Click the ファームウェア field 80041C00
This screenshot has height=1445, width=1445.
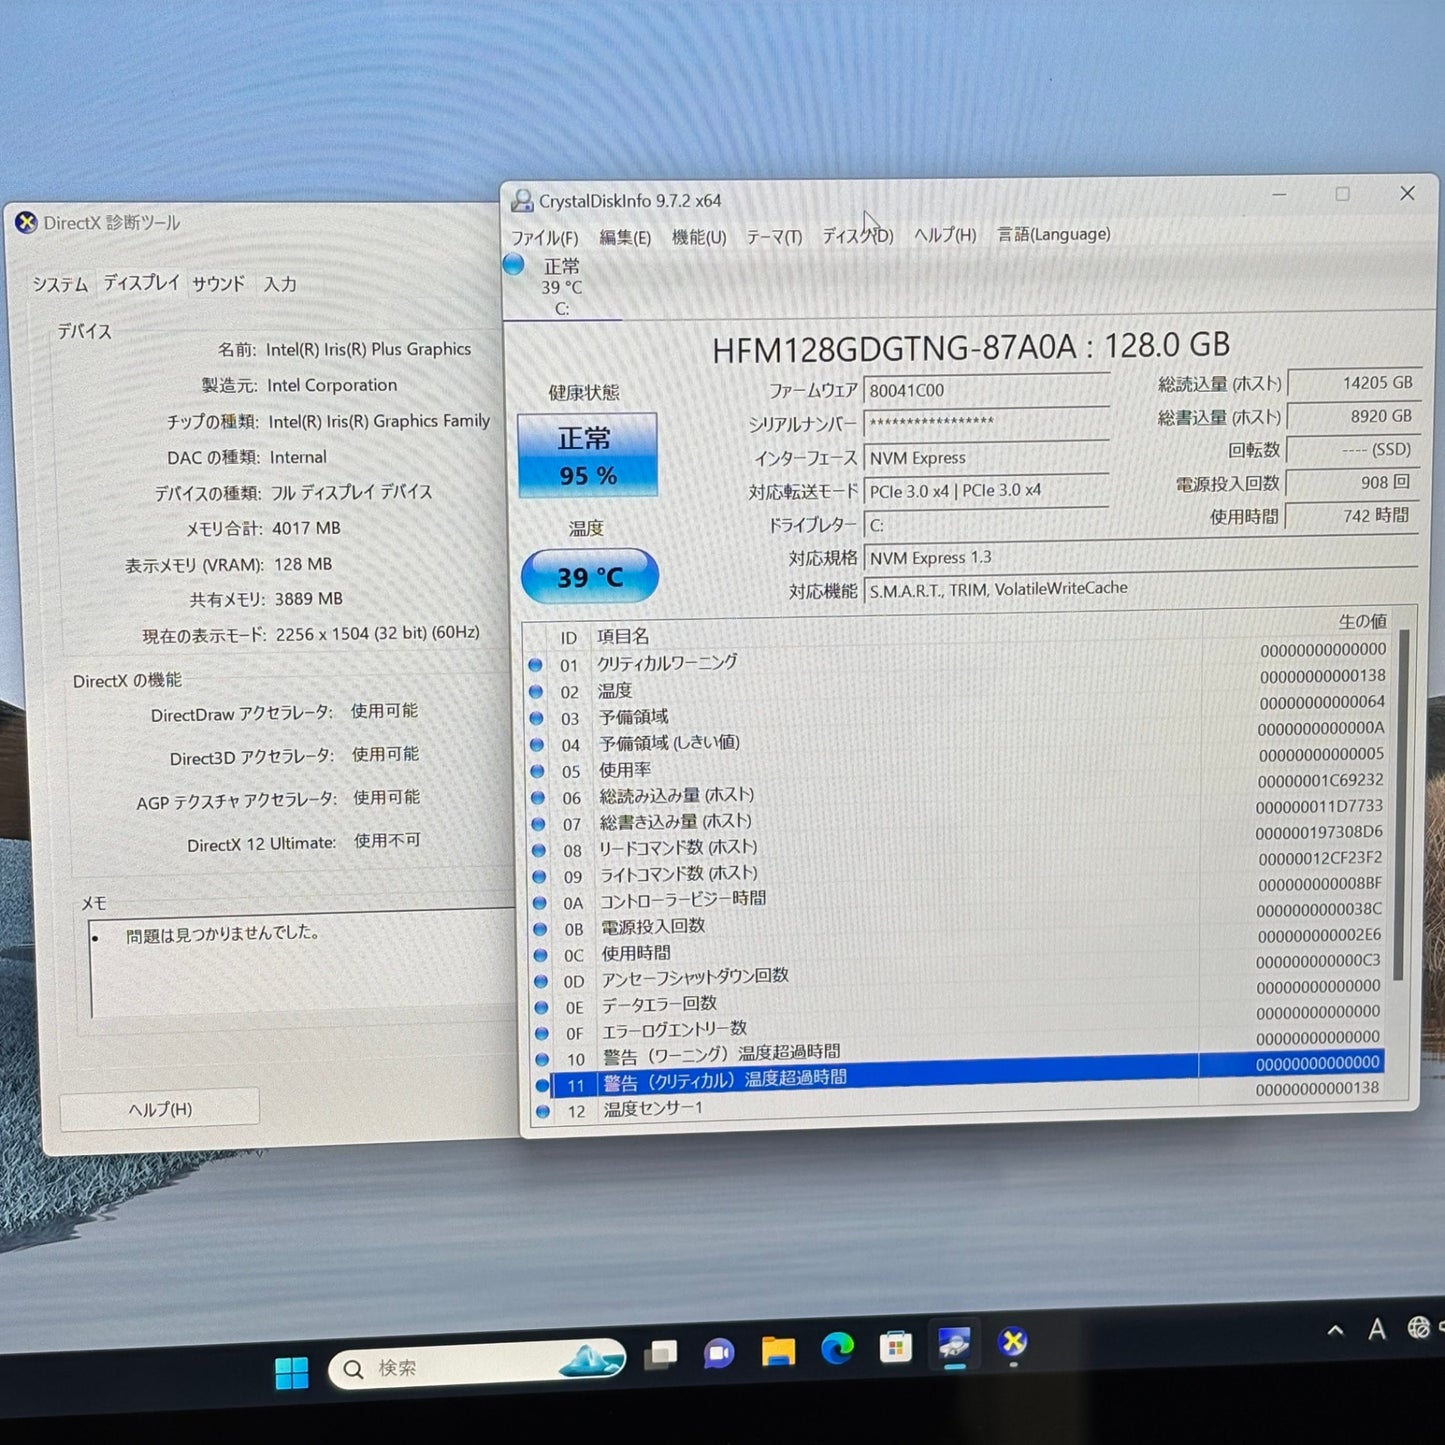tap(986, 389)
